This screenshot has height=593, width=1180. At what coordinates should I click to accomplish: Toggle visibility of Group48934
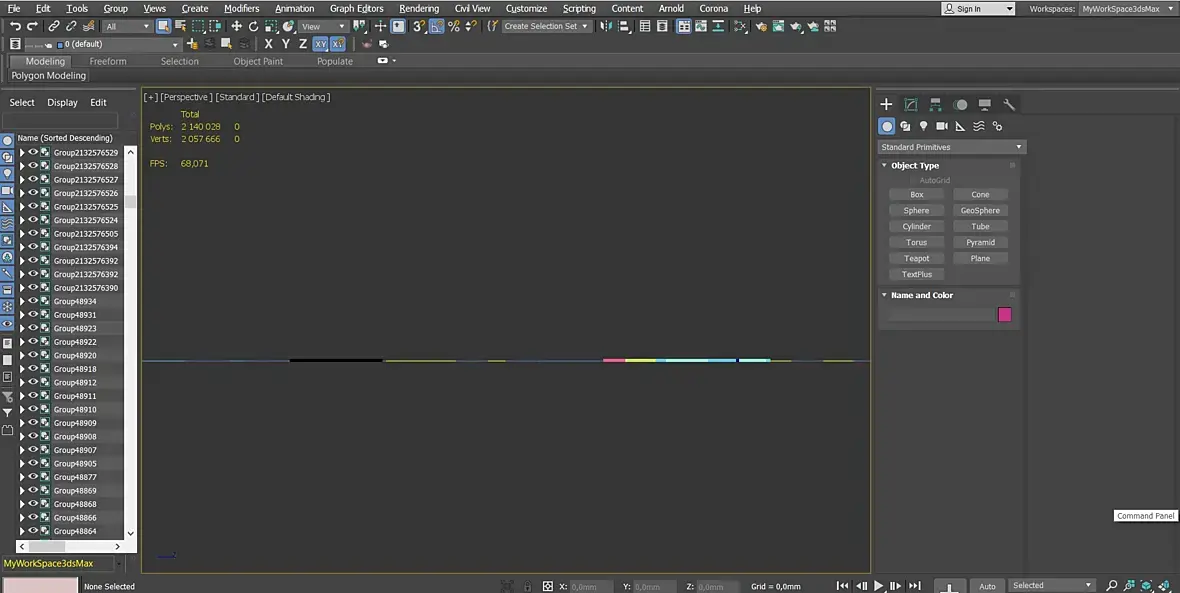pyautogui.click(x=33, y=301)
